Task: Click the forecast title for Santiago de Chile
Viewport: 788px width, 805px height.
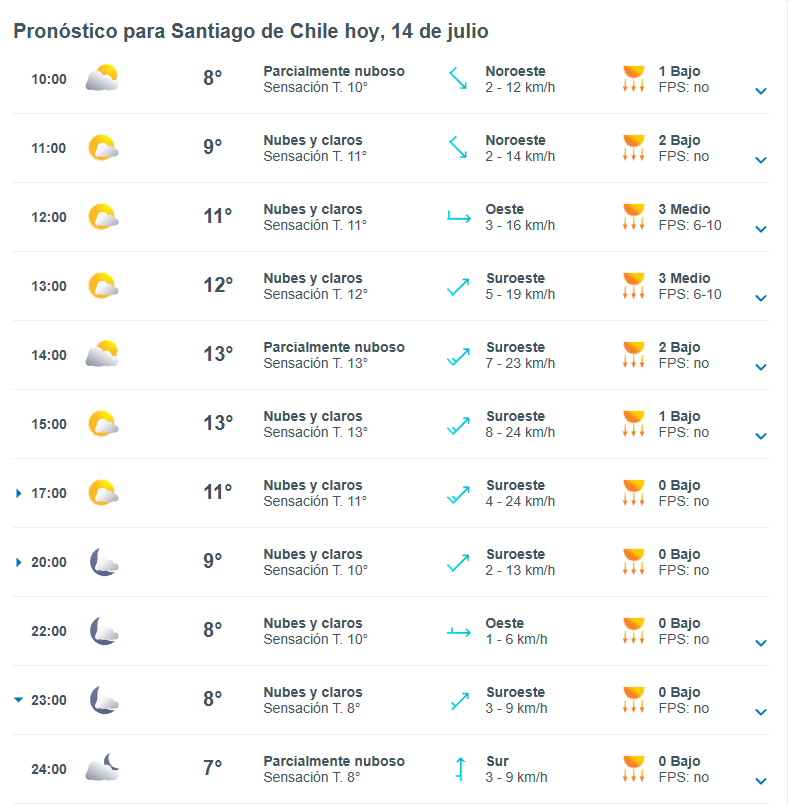Action: pyautogui.click(x=249, y=31)
